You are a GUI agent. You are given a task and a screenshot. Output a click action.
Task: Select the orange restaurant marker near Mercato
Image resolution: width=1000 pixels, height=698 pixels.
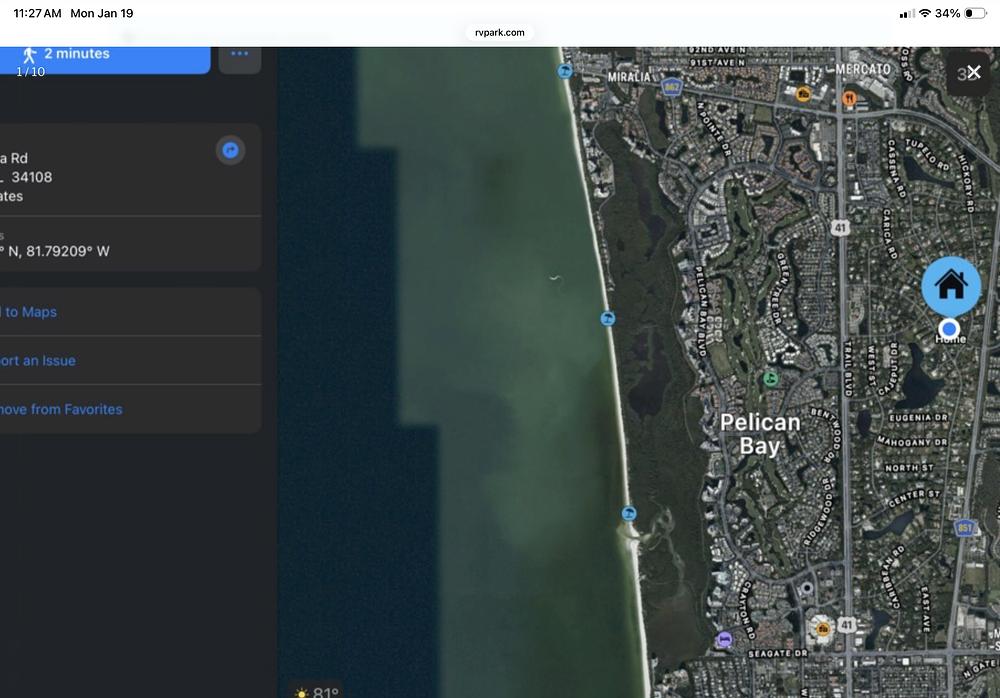pos(849,98)
